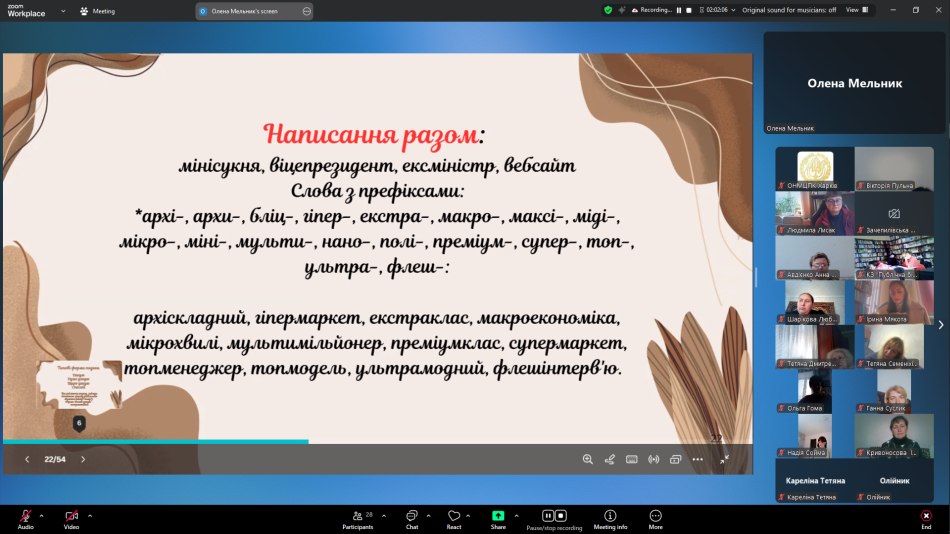The width and height of the screenshot is (950, 534).
Task: Toggle Original sound for musicians setting
Action: [x=790, y=10]
